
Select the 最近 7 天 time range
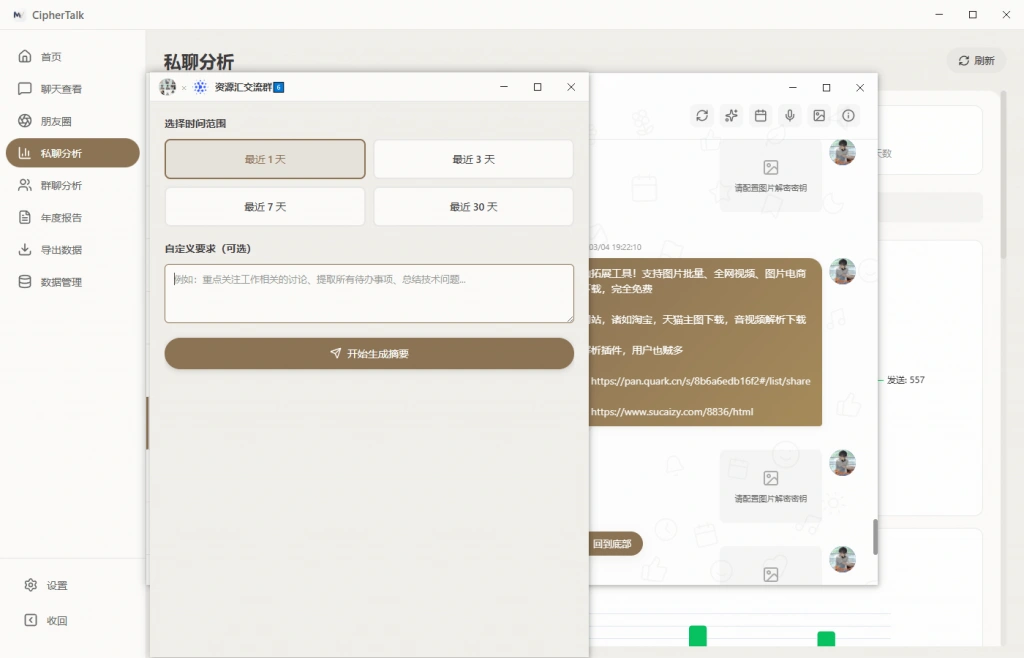click(264, 207)
